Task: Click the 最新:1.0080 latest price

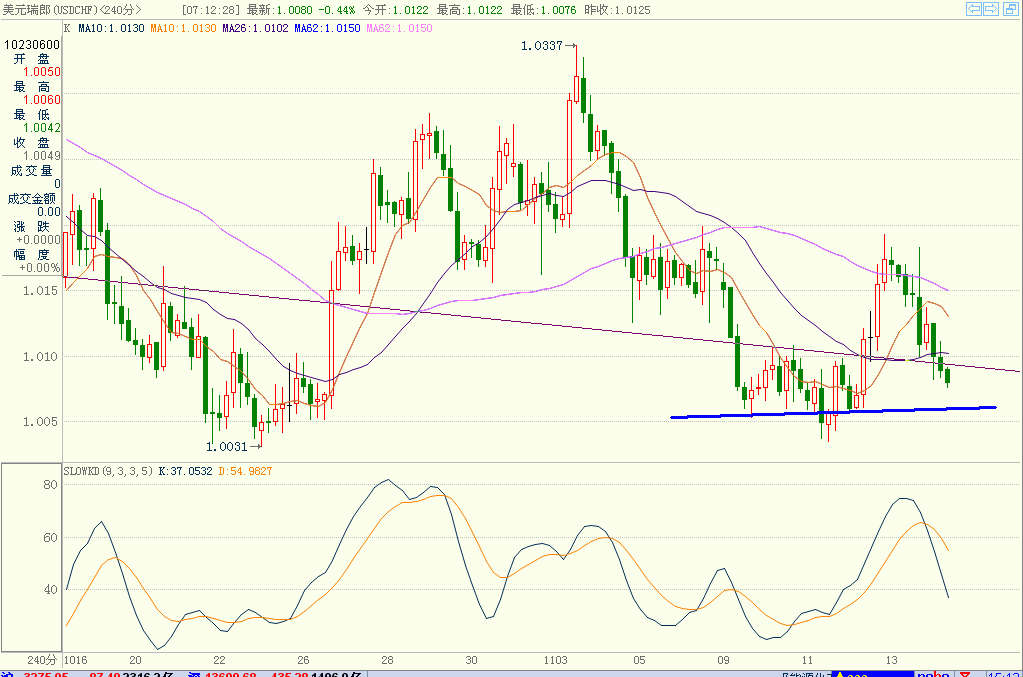Action: click(279, 10)
